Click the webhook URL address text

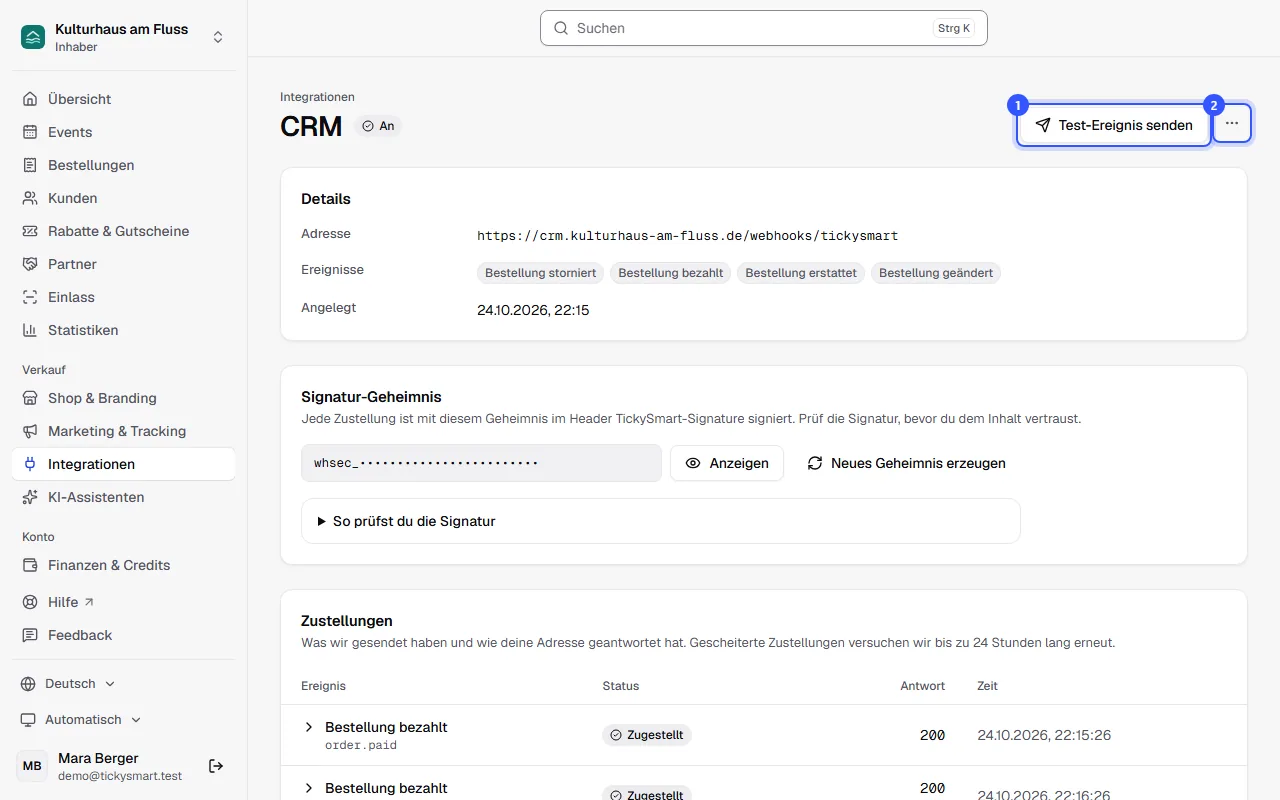(x=688, y=236)
